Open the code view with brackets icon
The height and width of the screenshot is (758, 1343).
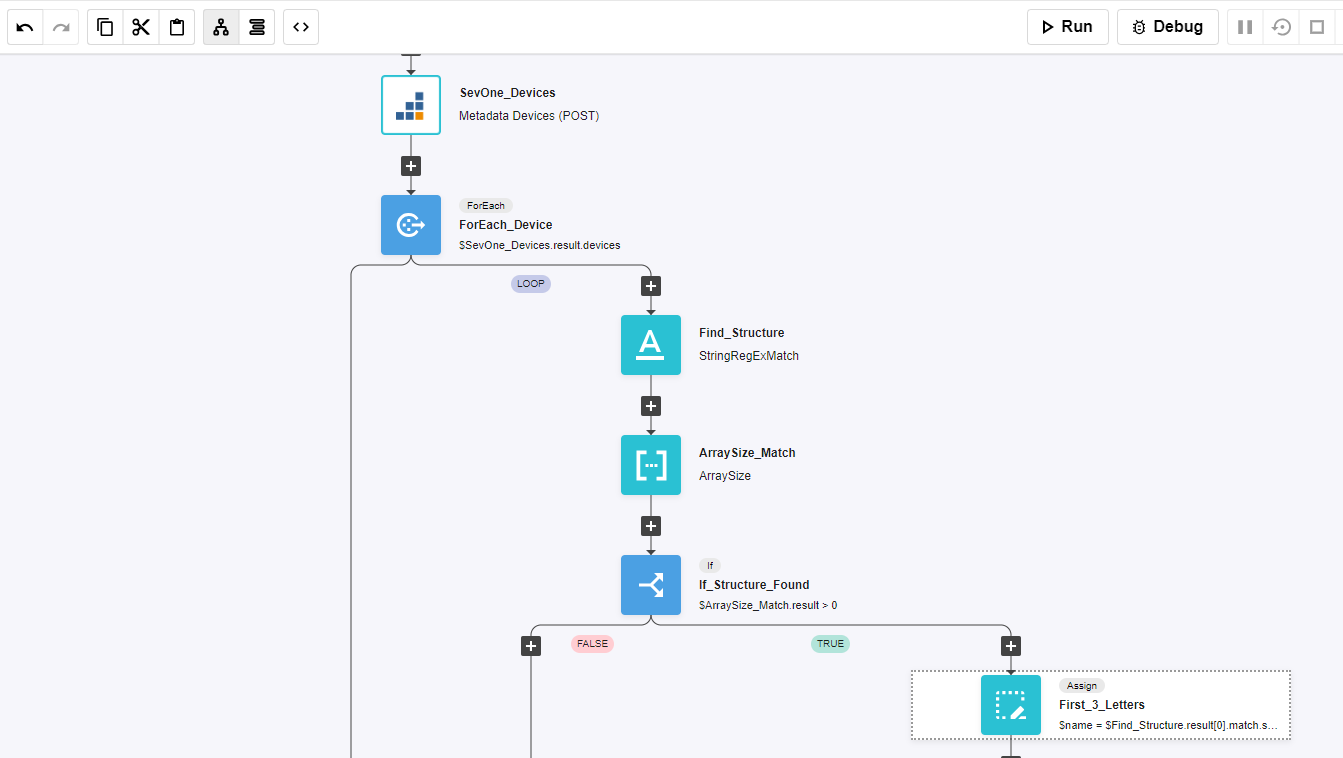coord(301,27)
